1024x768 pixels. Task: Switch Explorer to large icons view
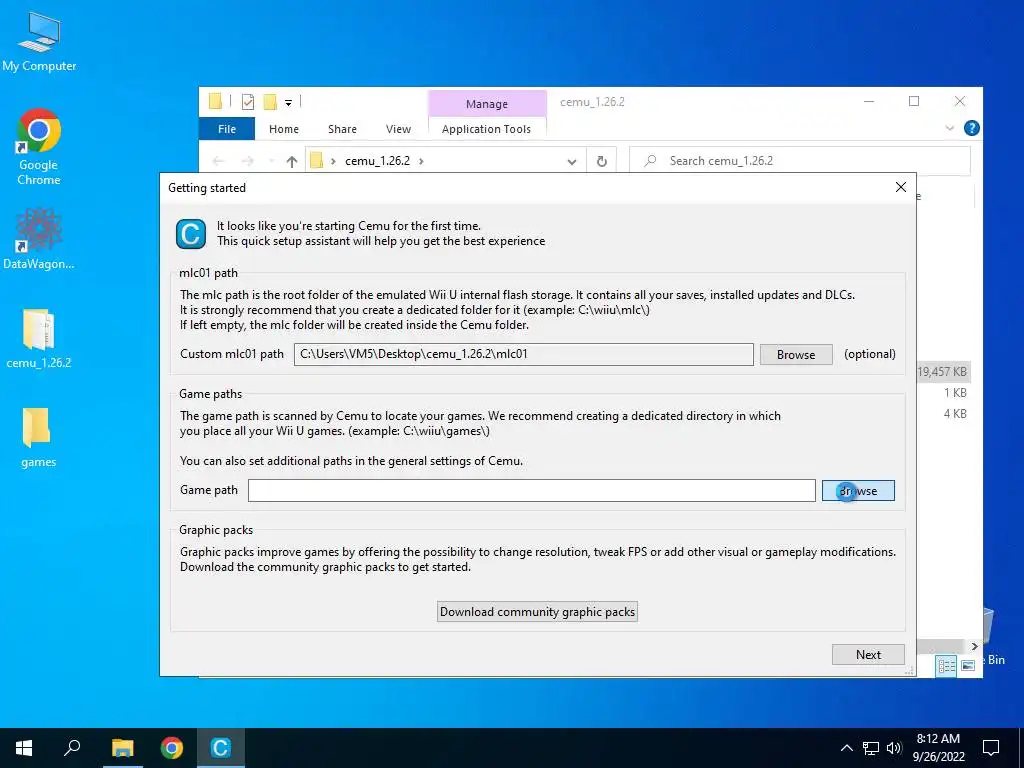coord(968,666)
